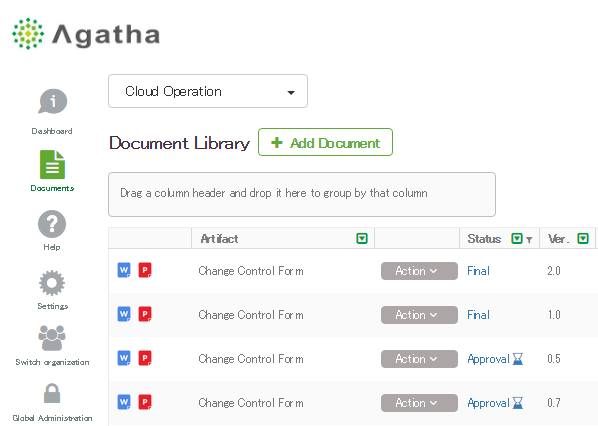
Task: Click Switch organization in the sidebar
Action: 52,346
